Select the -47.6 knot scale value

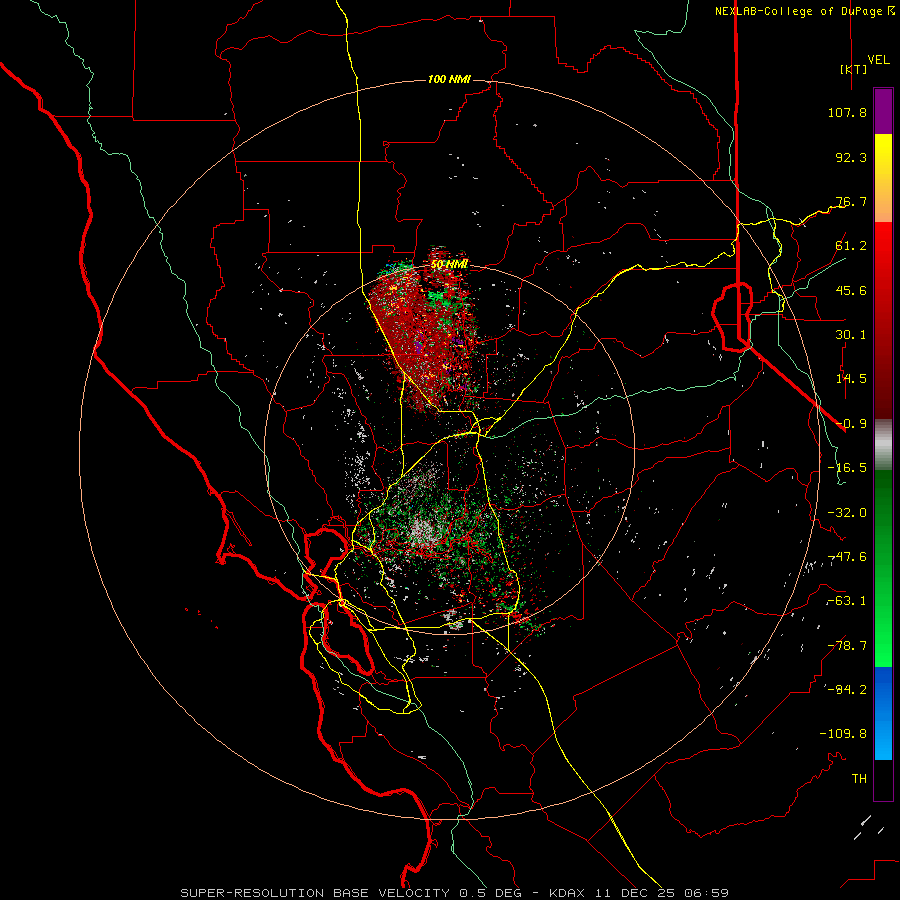pos(847,557)
